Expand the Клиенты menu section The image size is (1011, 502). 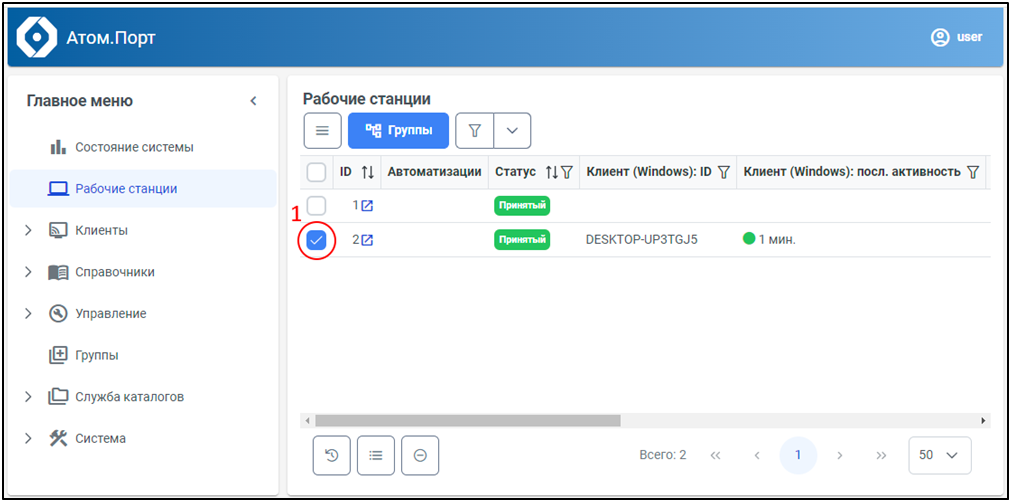coord(28,231)
